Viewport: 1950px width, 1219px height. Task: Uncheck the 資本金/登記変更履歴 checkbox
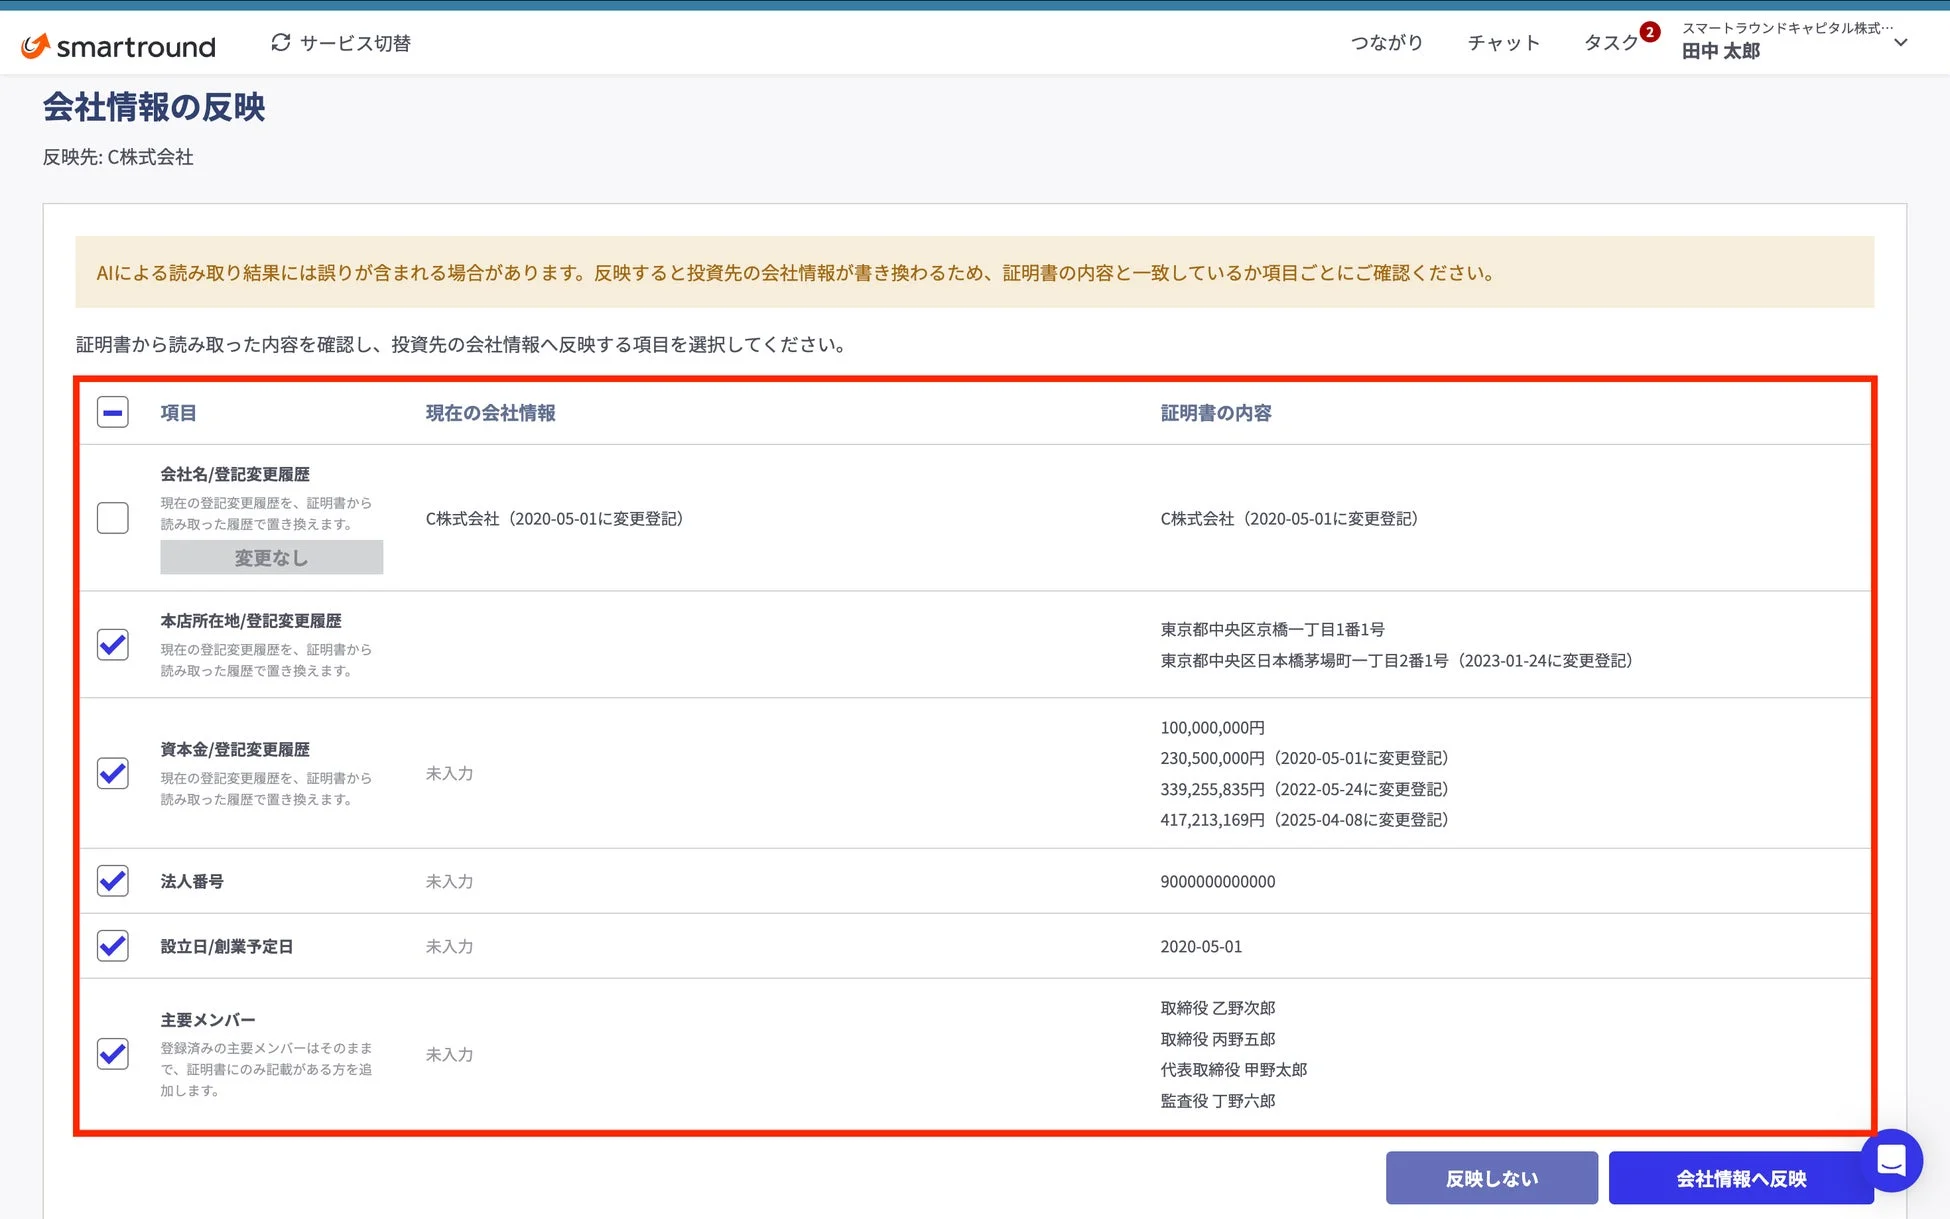coord(113,773)
